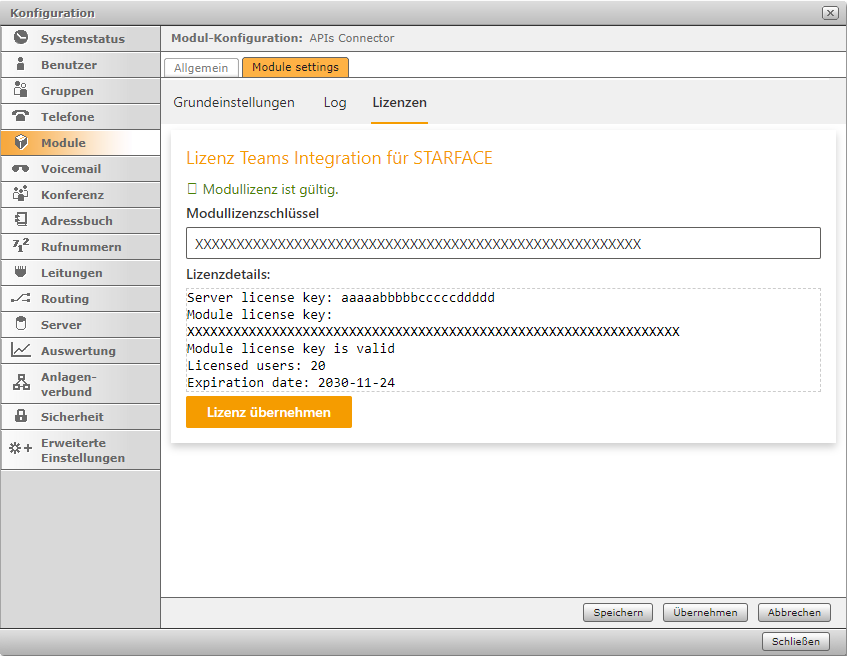Viewport: 847px width, 656px height.
Task: Select Leitungen in sidebar
Action: [80, 272]
